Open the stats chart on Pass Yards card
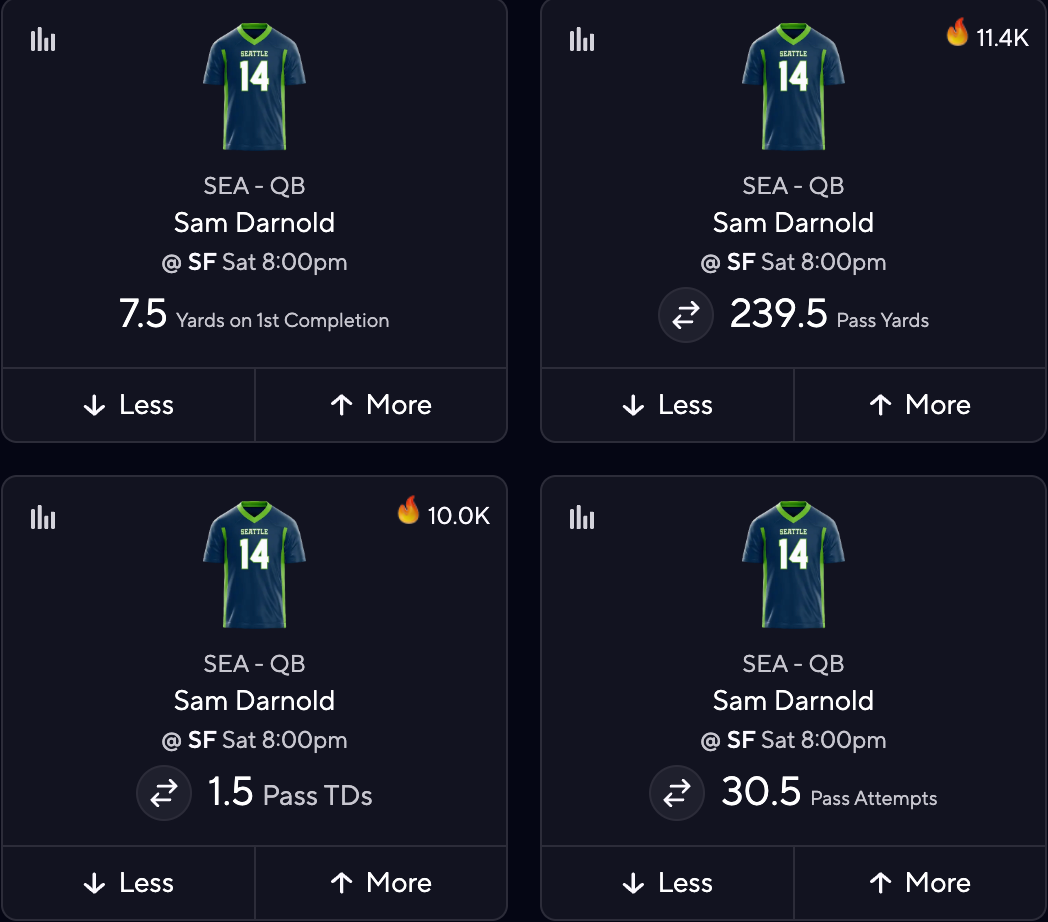The width and height of the screenshot is (1048, 922). point(581,40)
